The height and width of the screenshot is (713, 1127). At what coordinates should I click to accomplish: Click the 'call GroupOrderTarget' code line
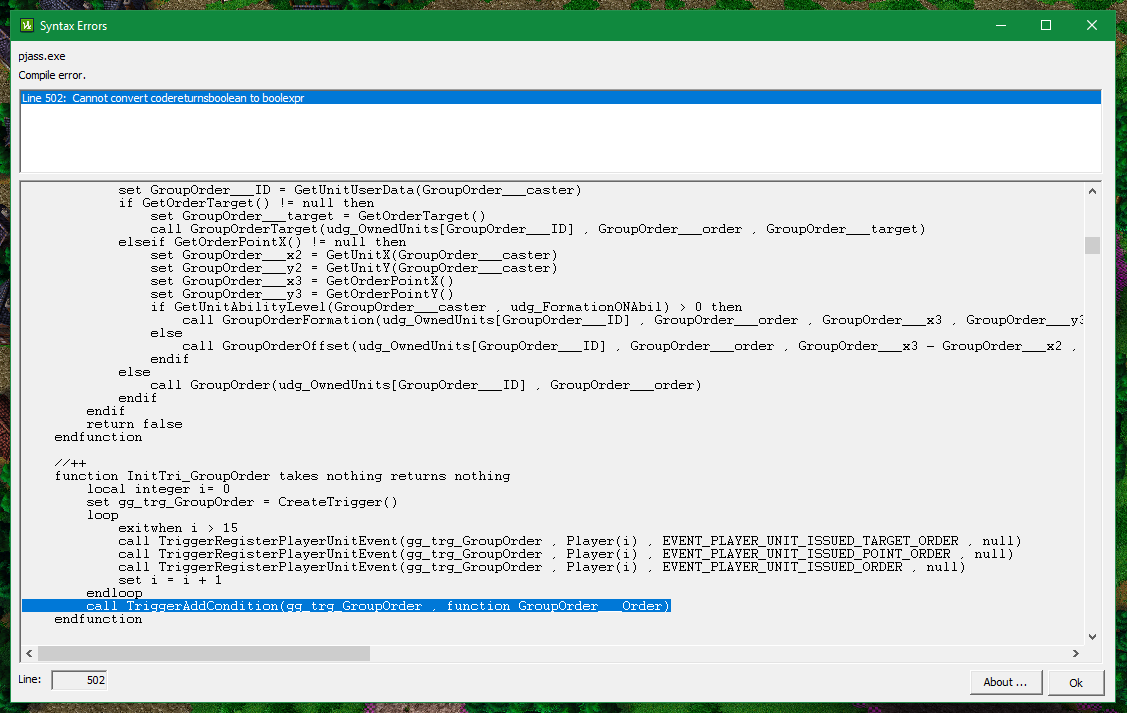click(x=538, y=229)
